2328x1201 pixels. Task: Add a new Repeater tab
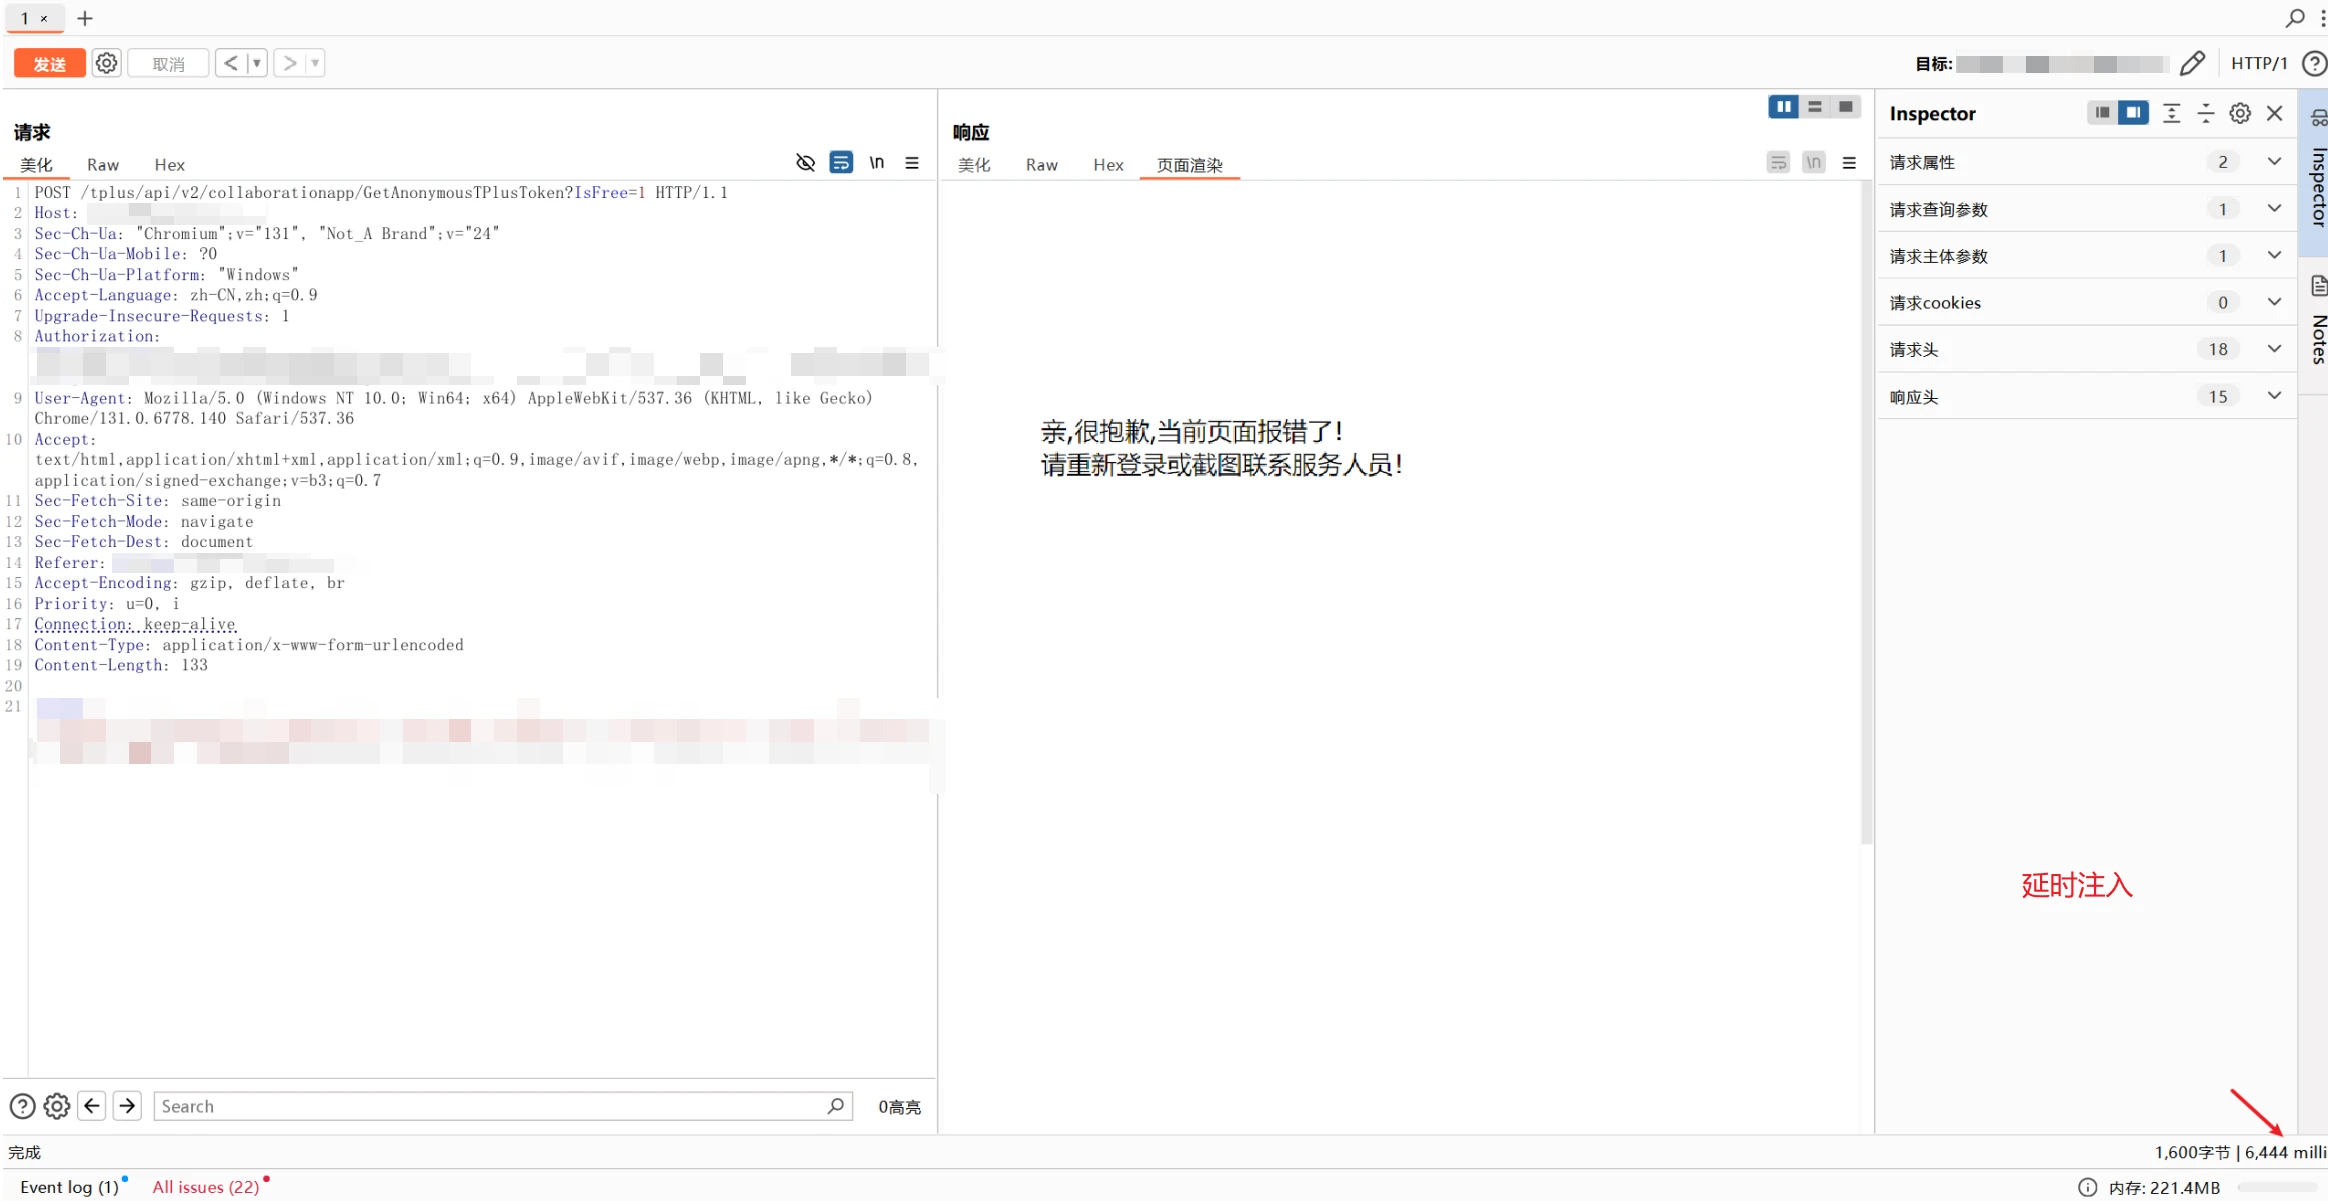point(85,18)
